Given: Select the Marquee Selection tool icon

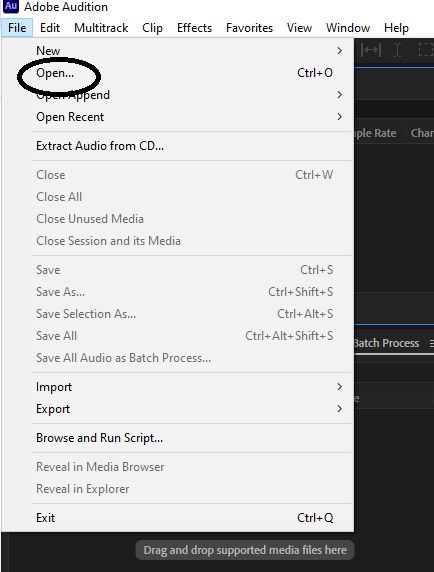Looking at the screenshot, I should point(426,50).
